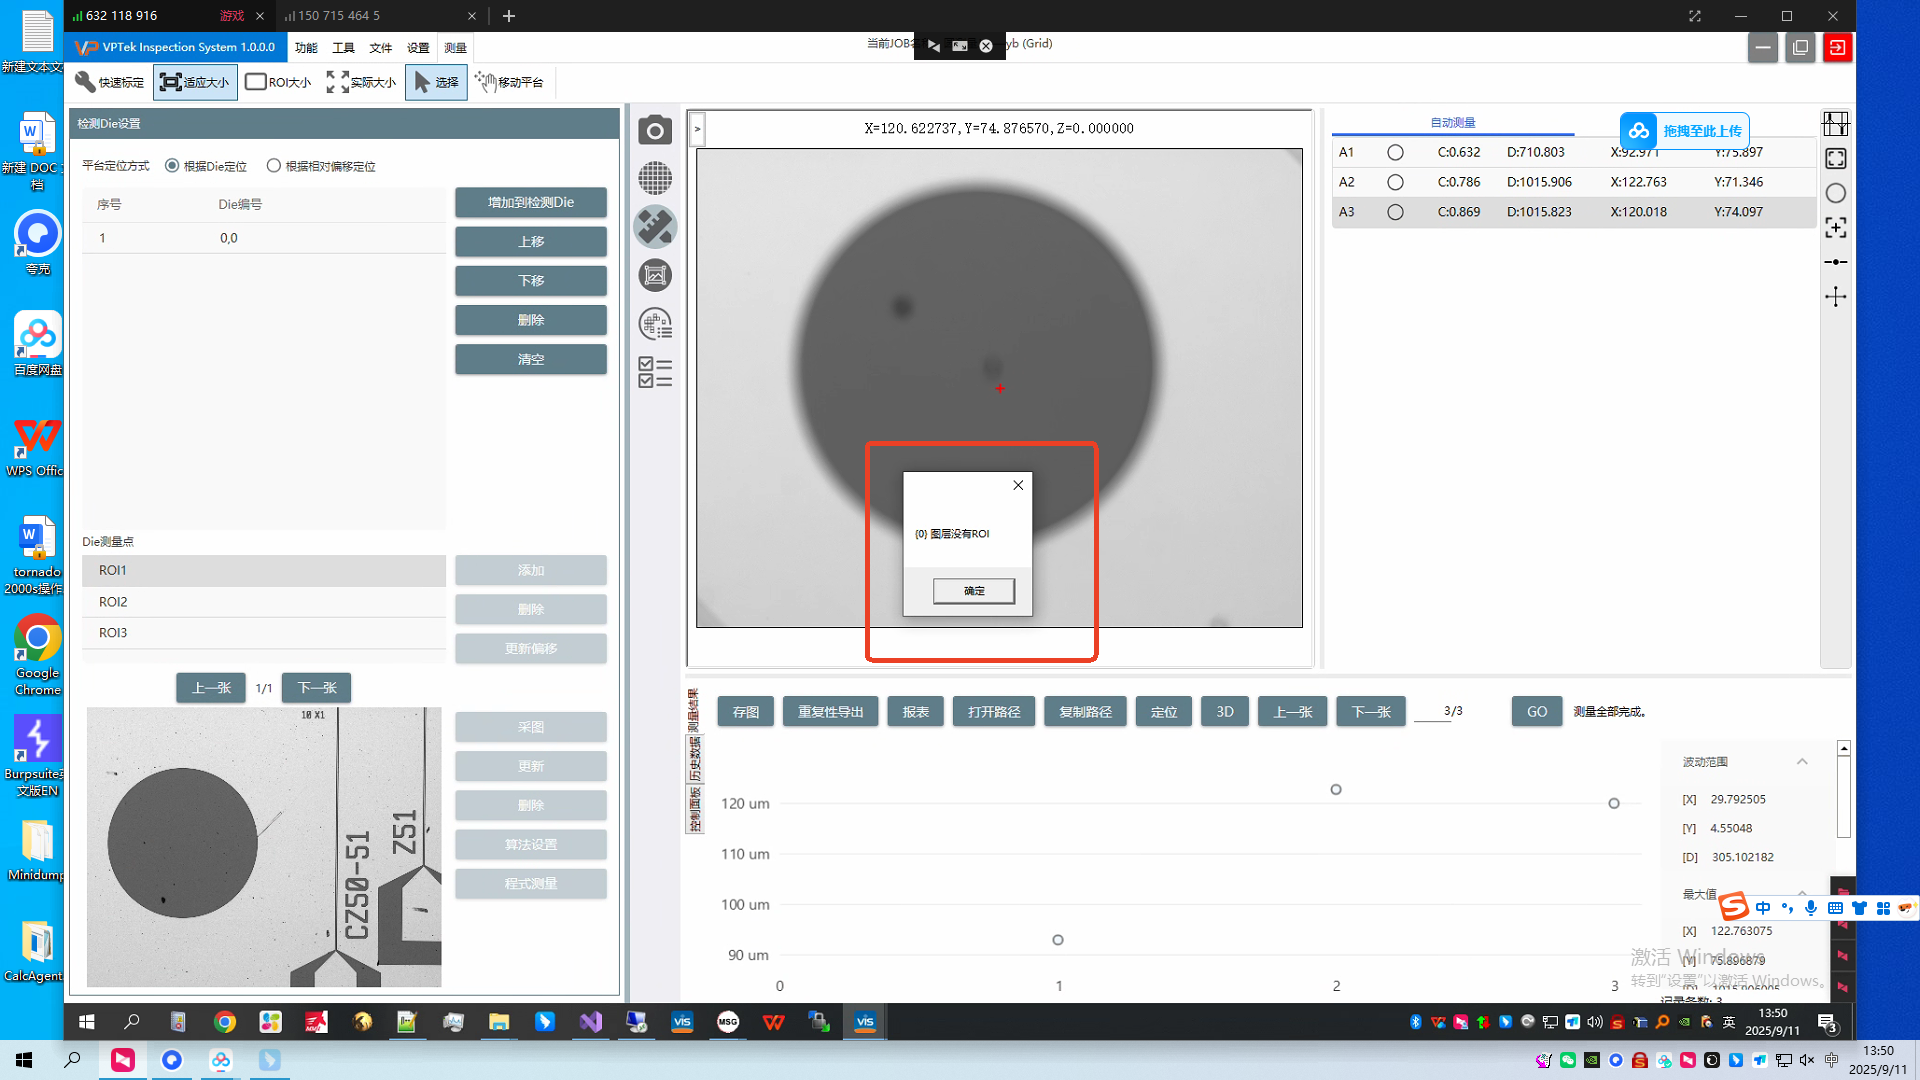
Task: Select the point-on-line tool icon
Action: tap(1835, 262)
